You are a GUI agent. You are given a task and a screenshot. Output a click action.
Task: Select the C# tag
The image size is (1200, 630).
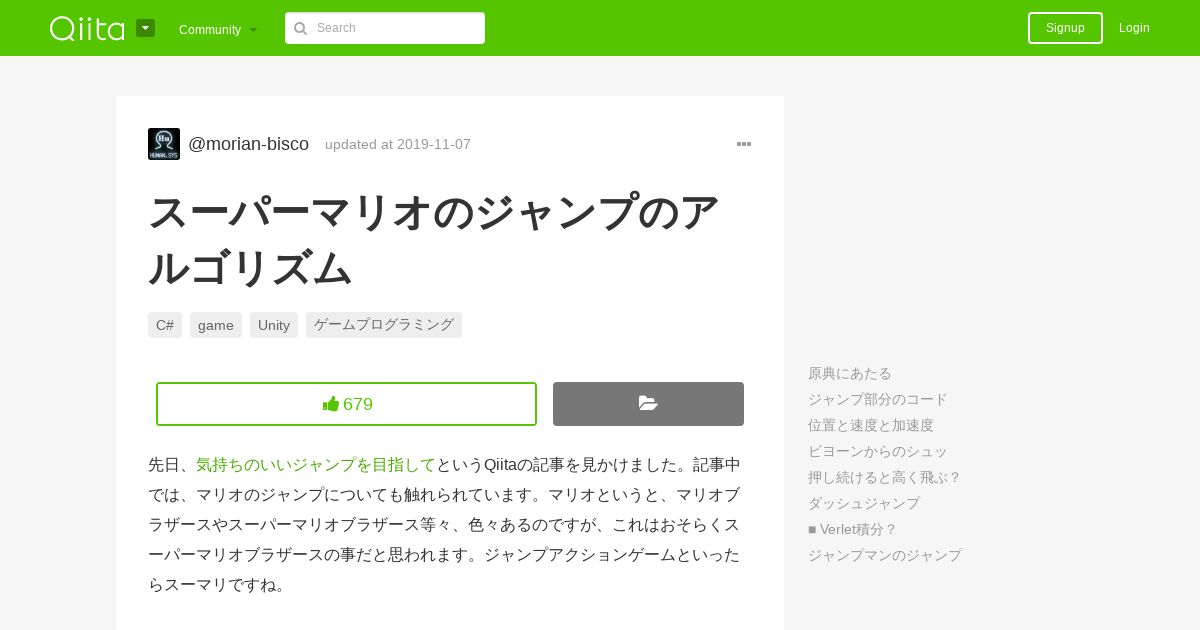point(165,325)
